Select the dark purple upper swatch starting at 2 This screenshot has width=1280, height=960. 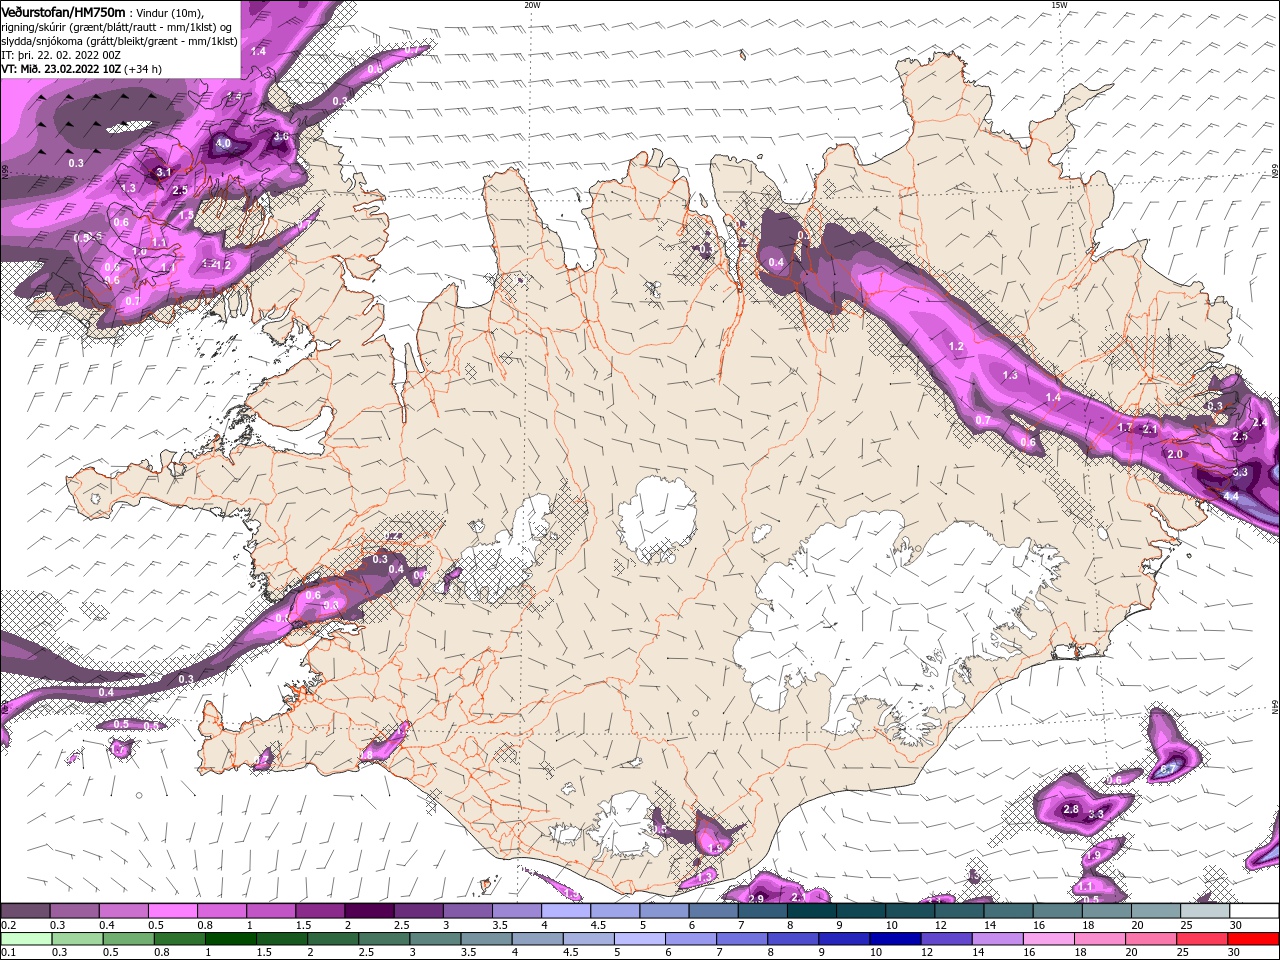[x=368, y=911]
